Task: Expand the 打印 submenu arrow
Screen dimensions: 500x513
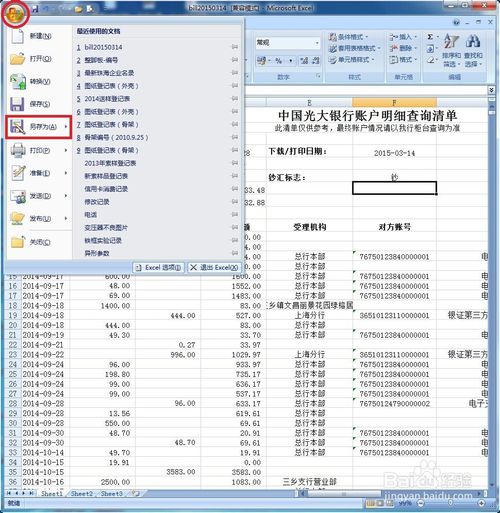Action: click(66, 150)
